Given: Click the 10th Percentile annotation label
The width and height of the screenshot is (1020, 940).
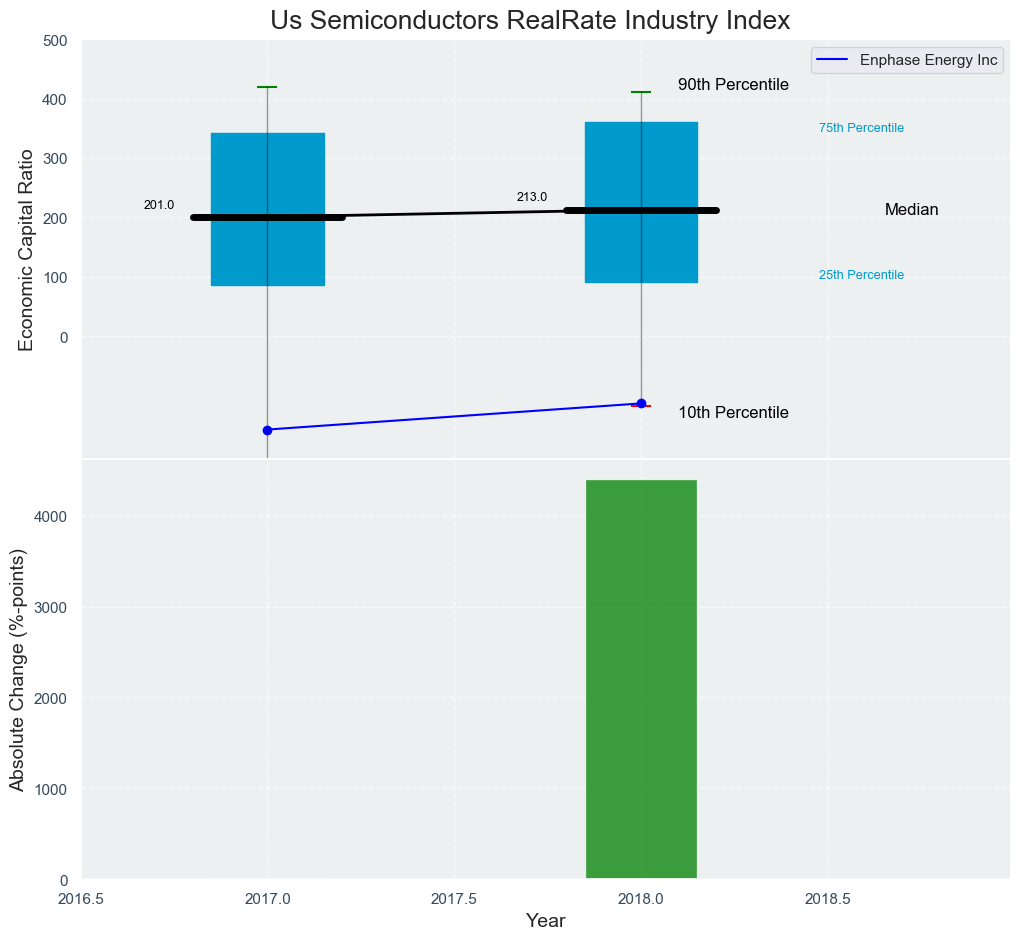Looking at the screenshot, I should 733,413.
